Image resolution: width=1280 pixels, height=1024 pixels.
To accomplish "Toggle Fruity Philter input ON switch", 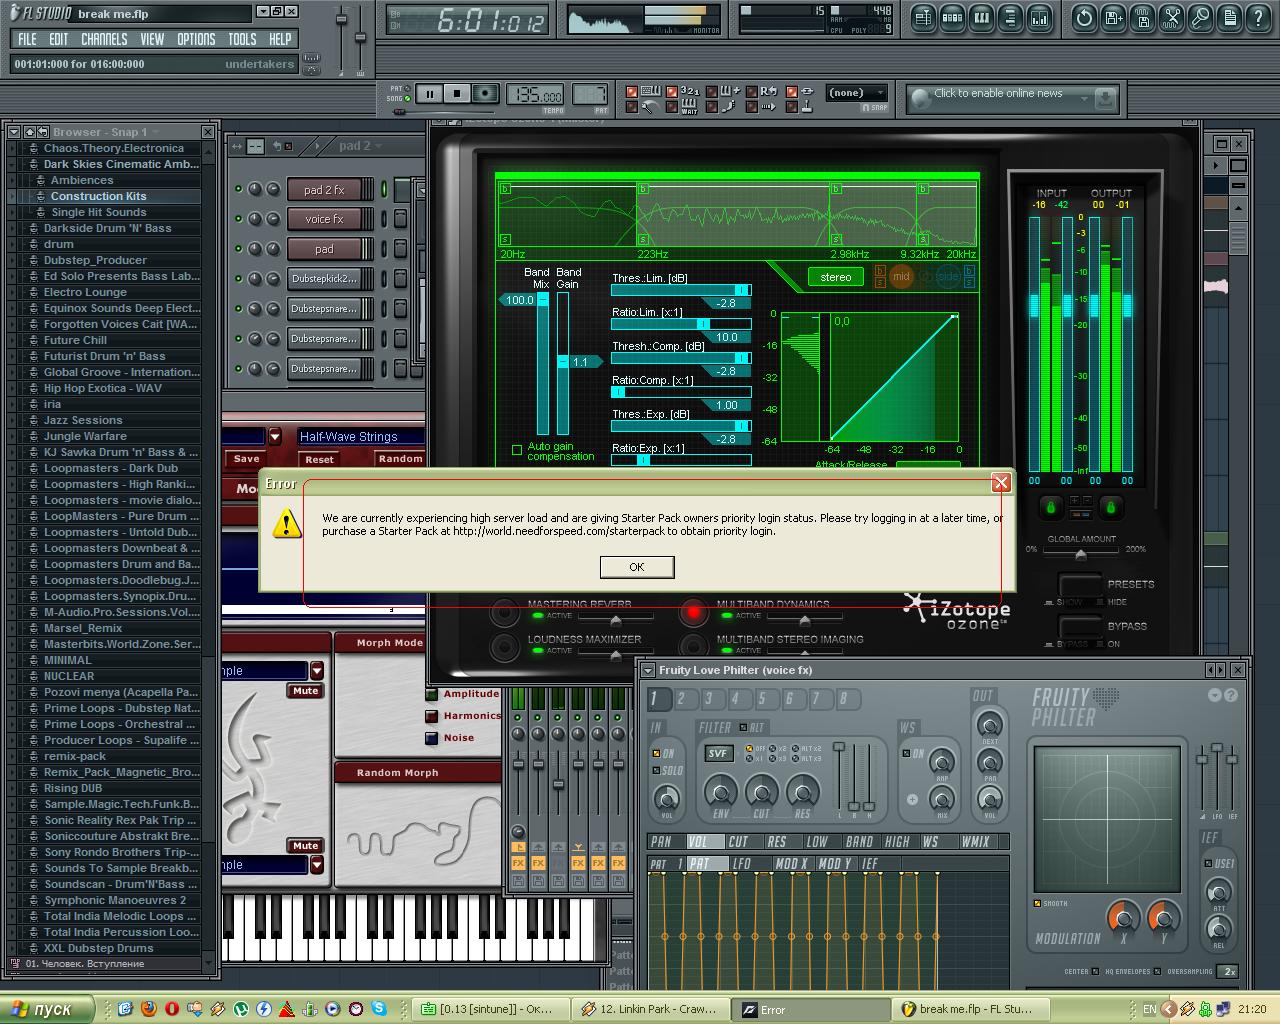I will pyautogui.click(x=656, y=753).
